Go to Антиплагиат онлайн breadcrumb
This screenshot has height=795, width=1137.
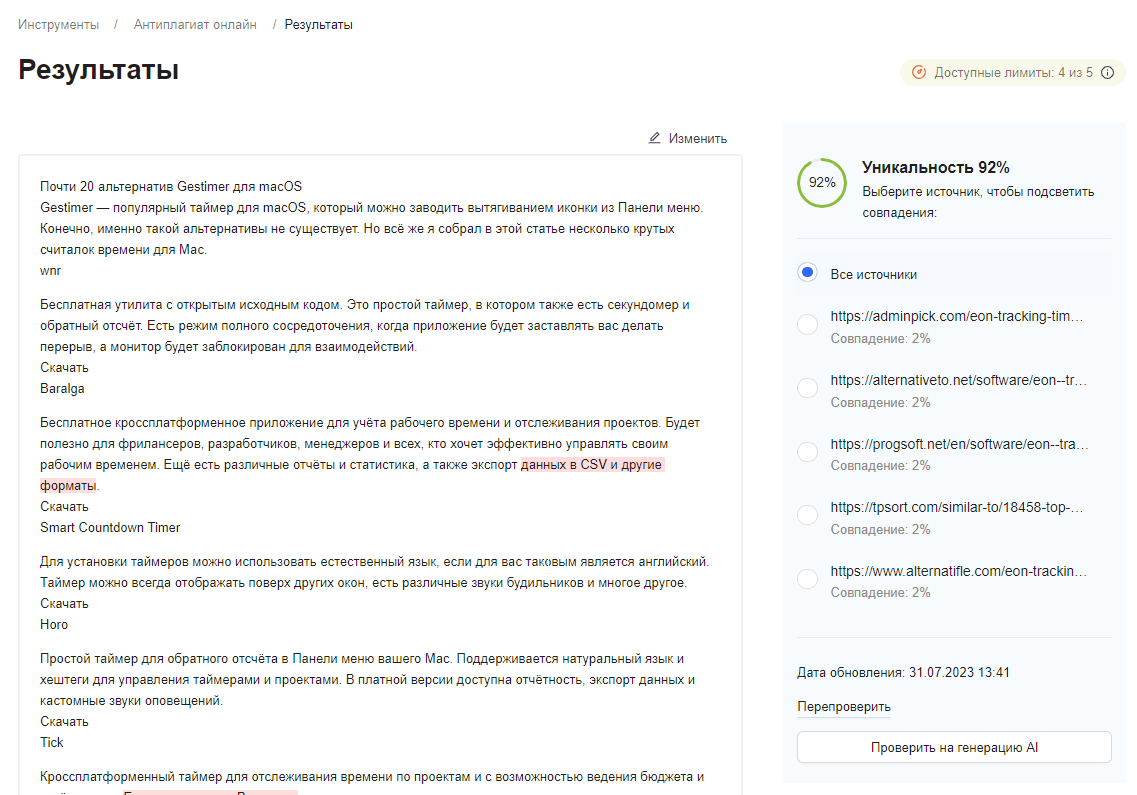[x=195, y=25]
